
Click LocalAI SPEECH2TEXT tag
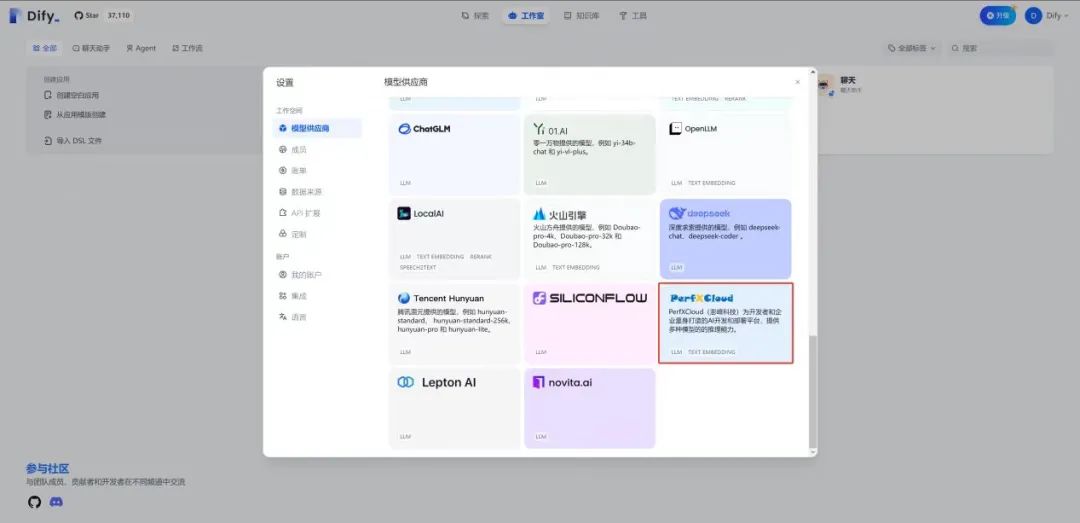click(417, 267)
